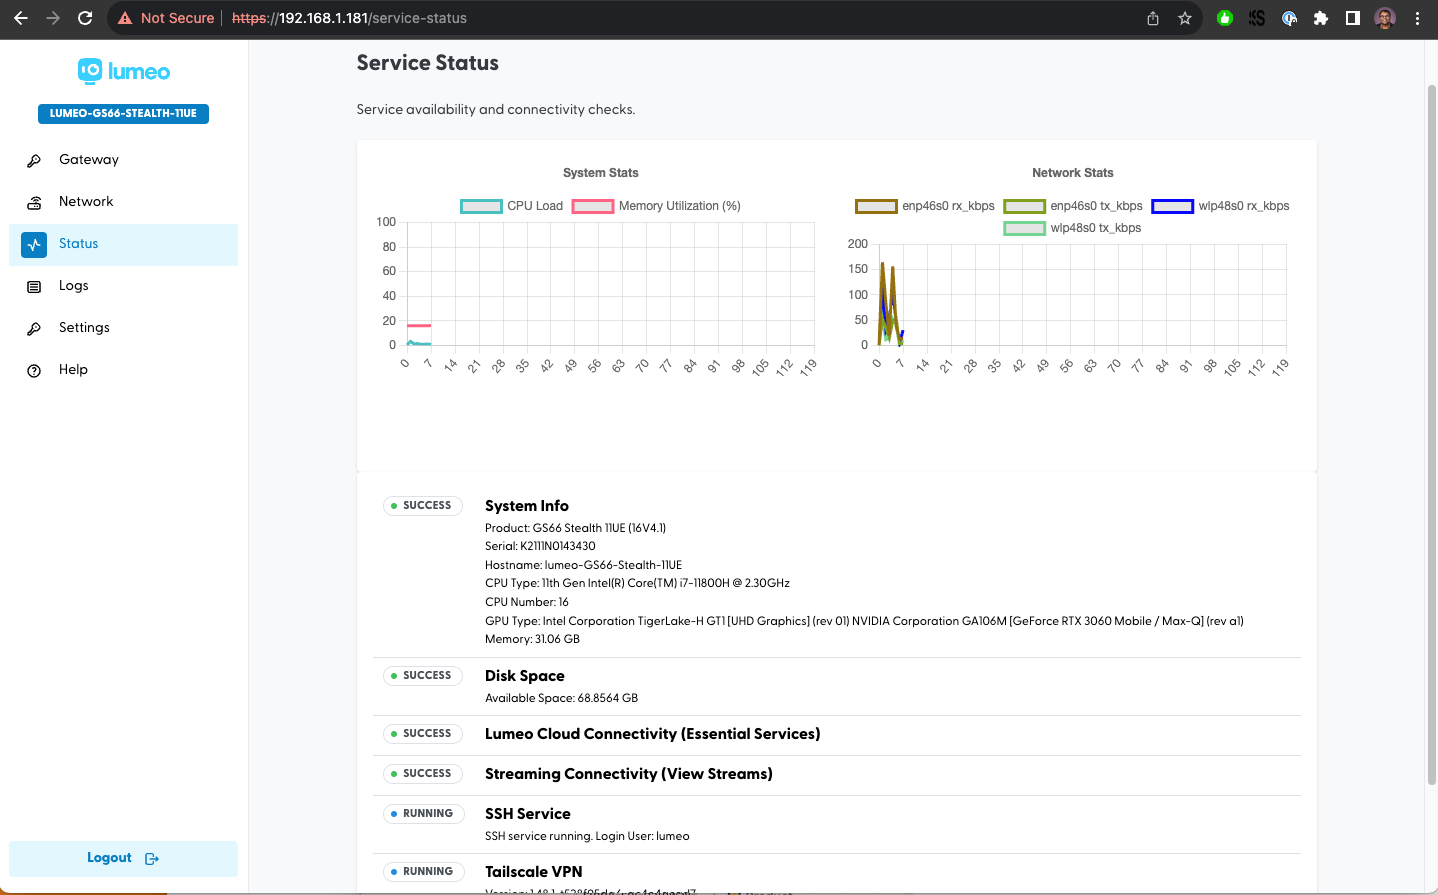Toggle the browser side panel icon
Viewport: 1438px width, 895px height.
click(x=1353, y=18)
